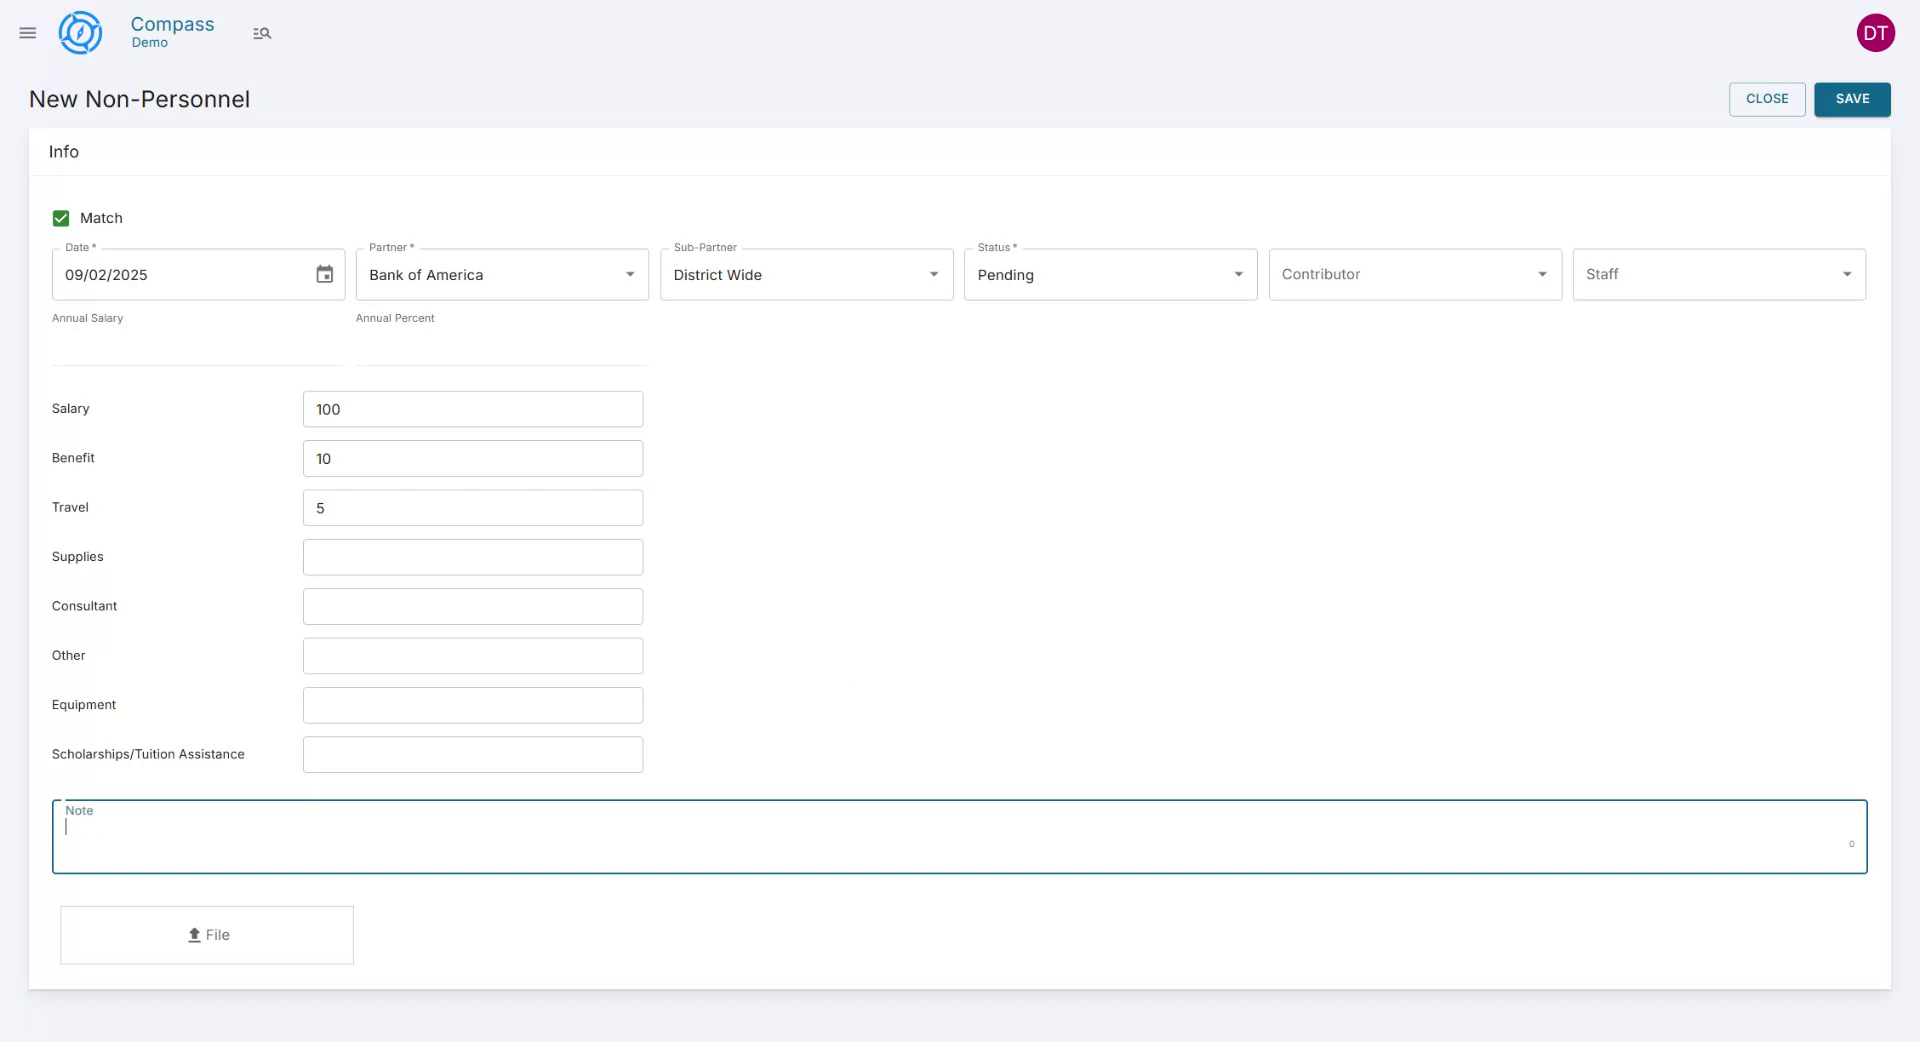Click the File upload icon
1920x1042 pixels.
(x=194, y=935)
